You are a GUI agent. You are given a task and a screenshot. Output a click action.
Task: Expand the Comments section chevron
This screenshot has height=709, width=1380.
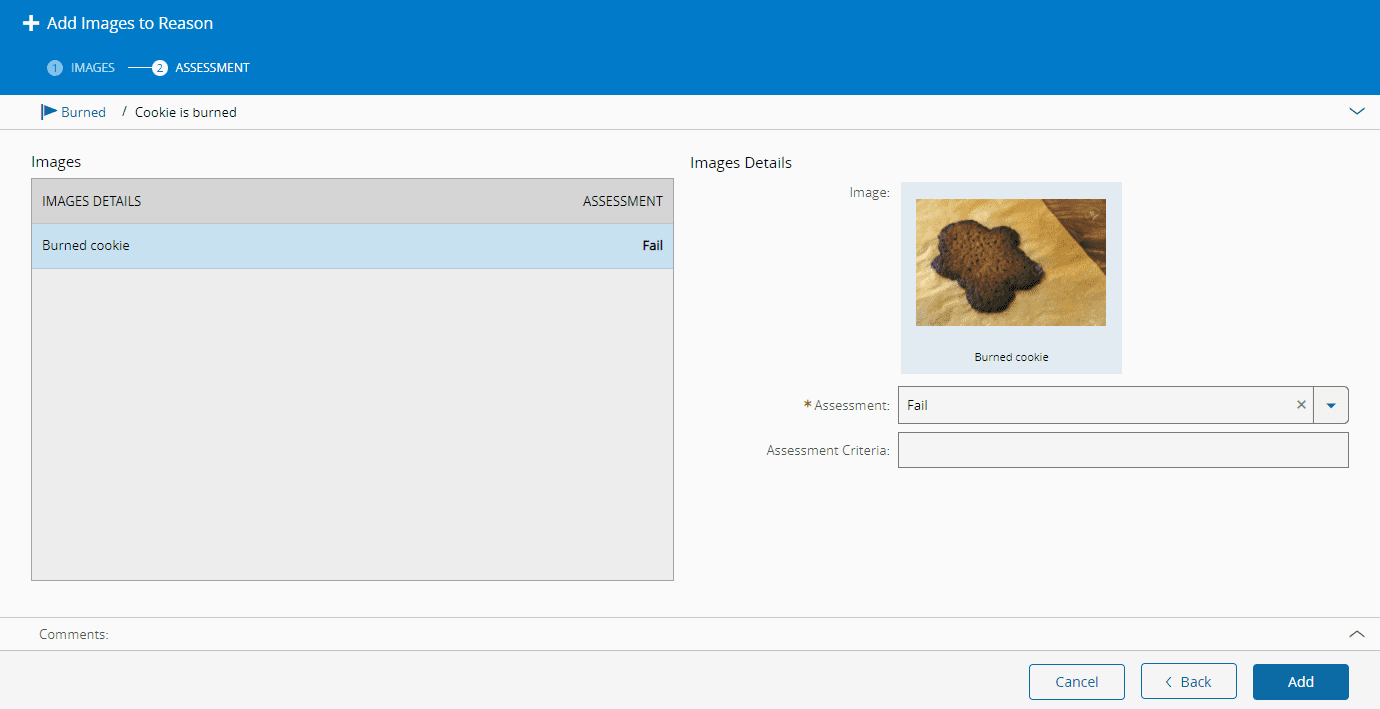tap(1356, 634)
